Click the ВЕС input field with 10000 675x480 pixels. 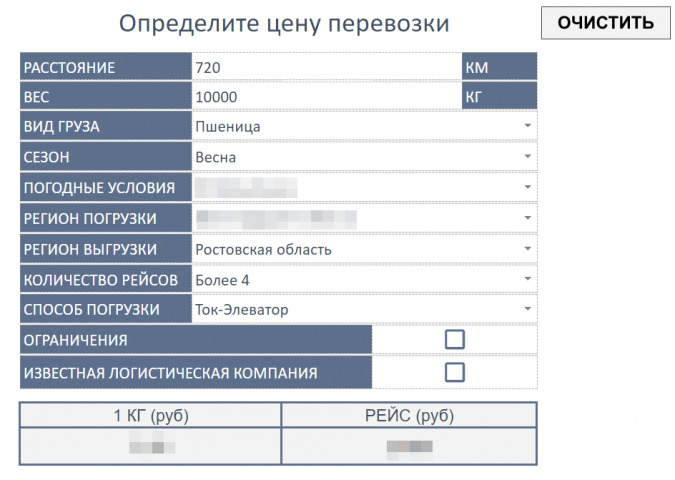pyautogui.click(x=327, y=96)
